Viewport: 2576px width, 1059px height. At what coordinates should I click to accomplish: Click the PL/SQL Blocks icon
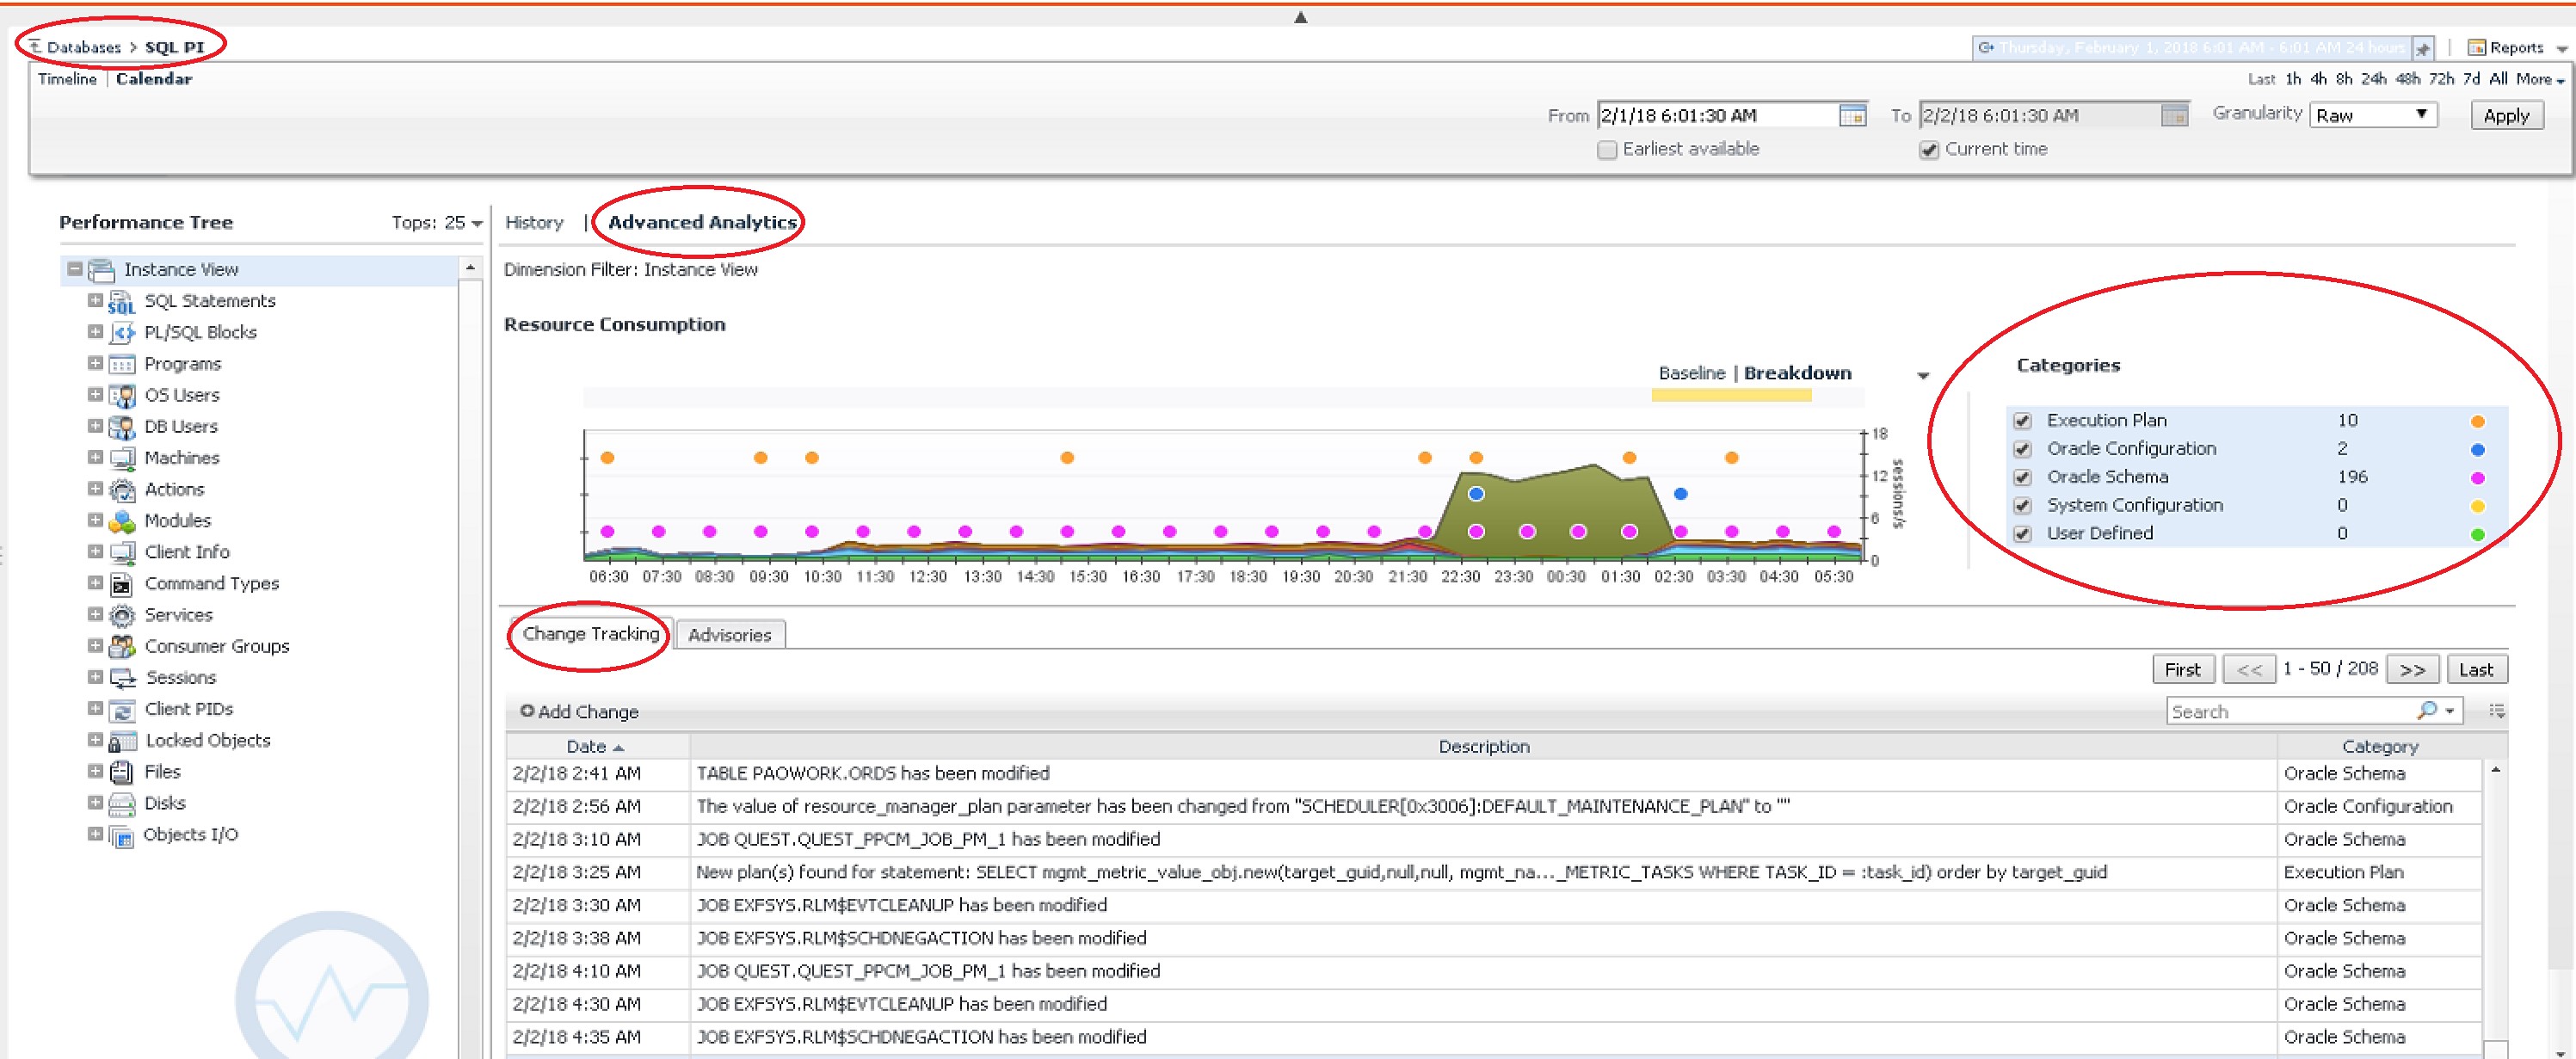click(121, 333)
